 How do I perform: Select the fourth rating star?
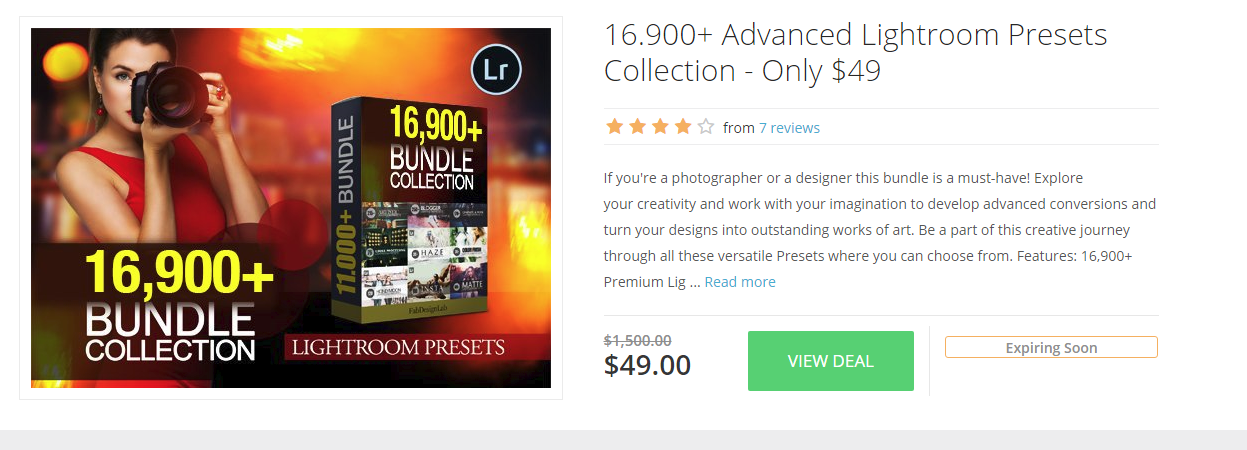coord(683,127)
